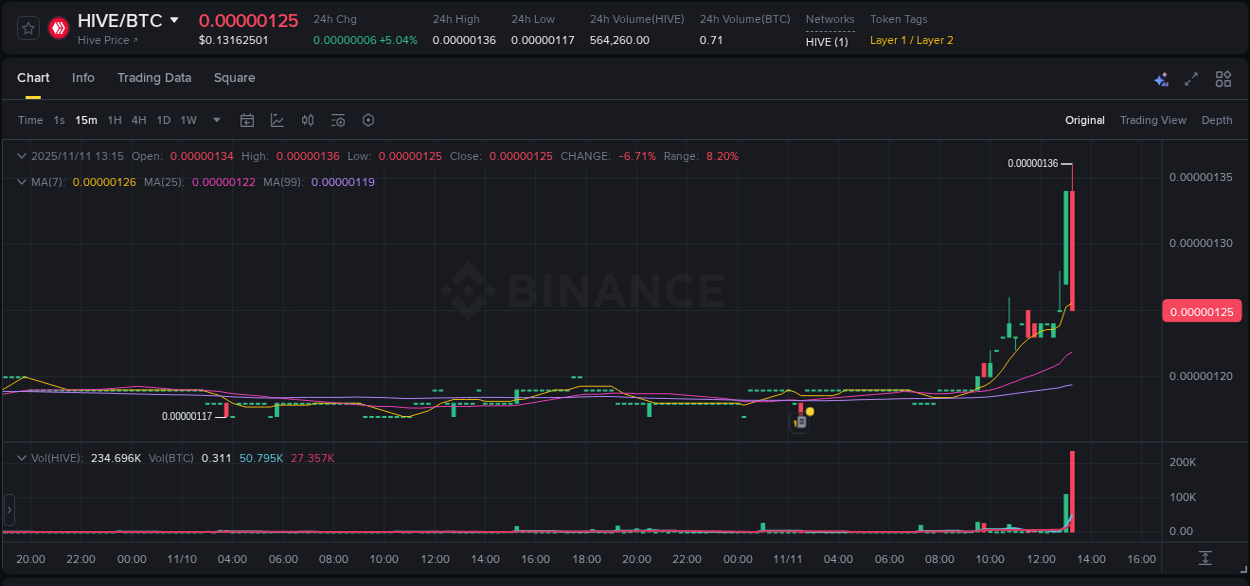Select the candlestick display icon
This screenshot has height=586, width=1250.
tap(307, 120)
